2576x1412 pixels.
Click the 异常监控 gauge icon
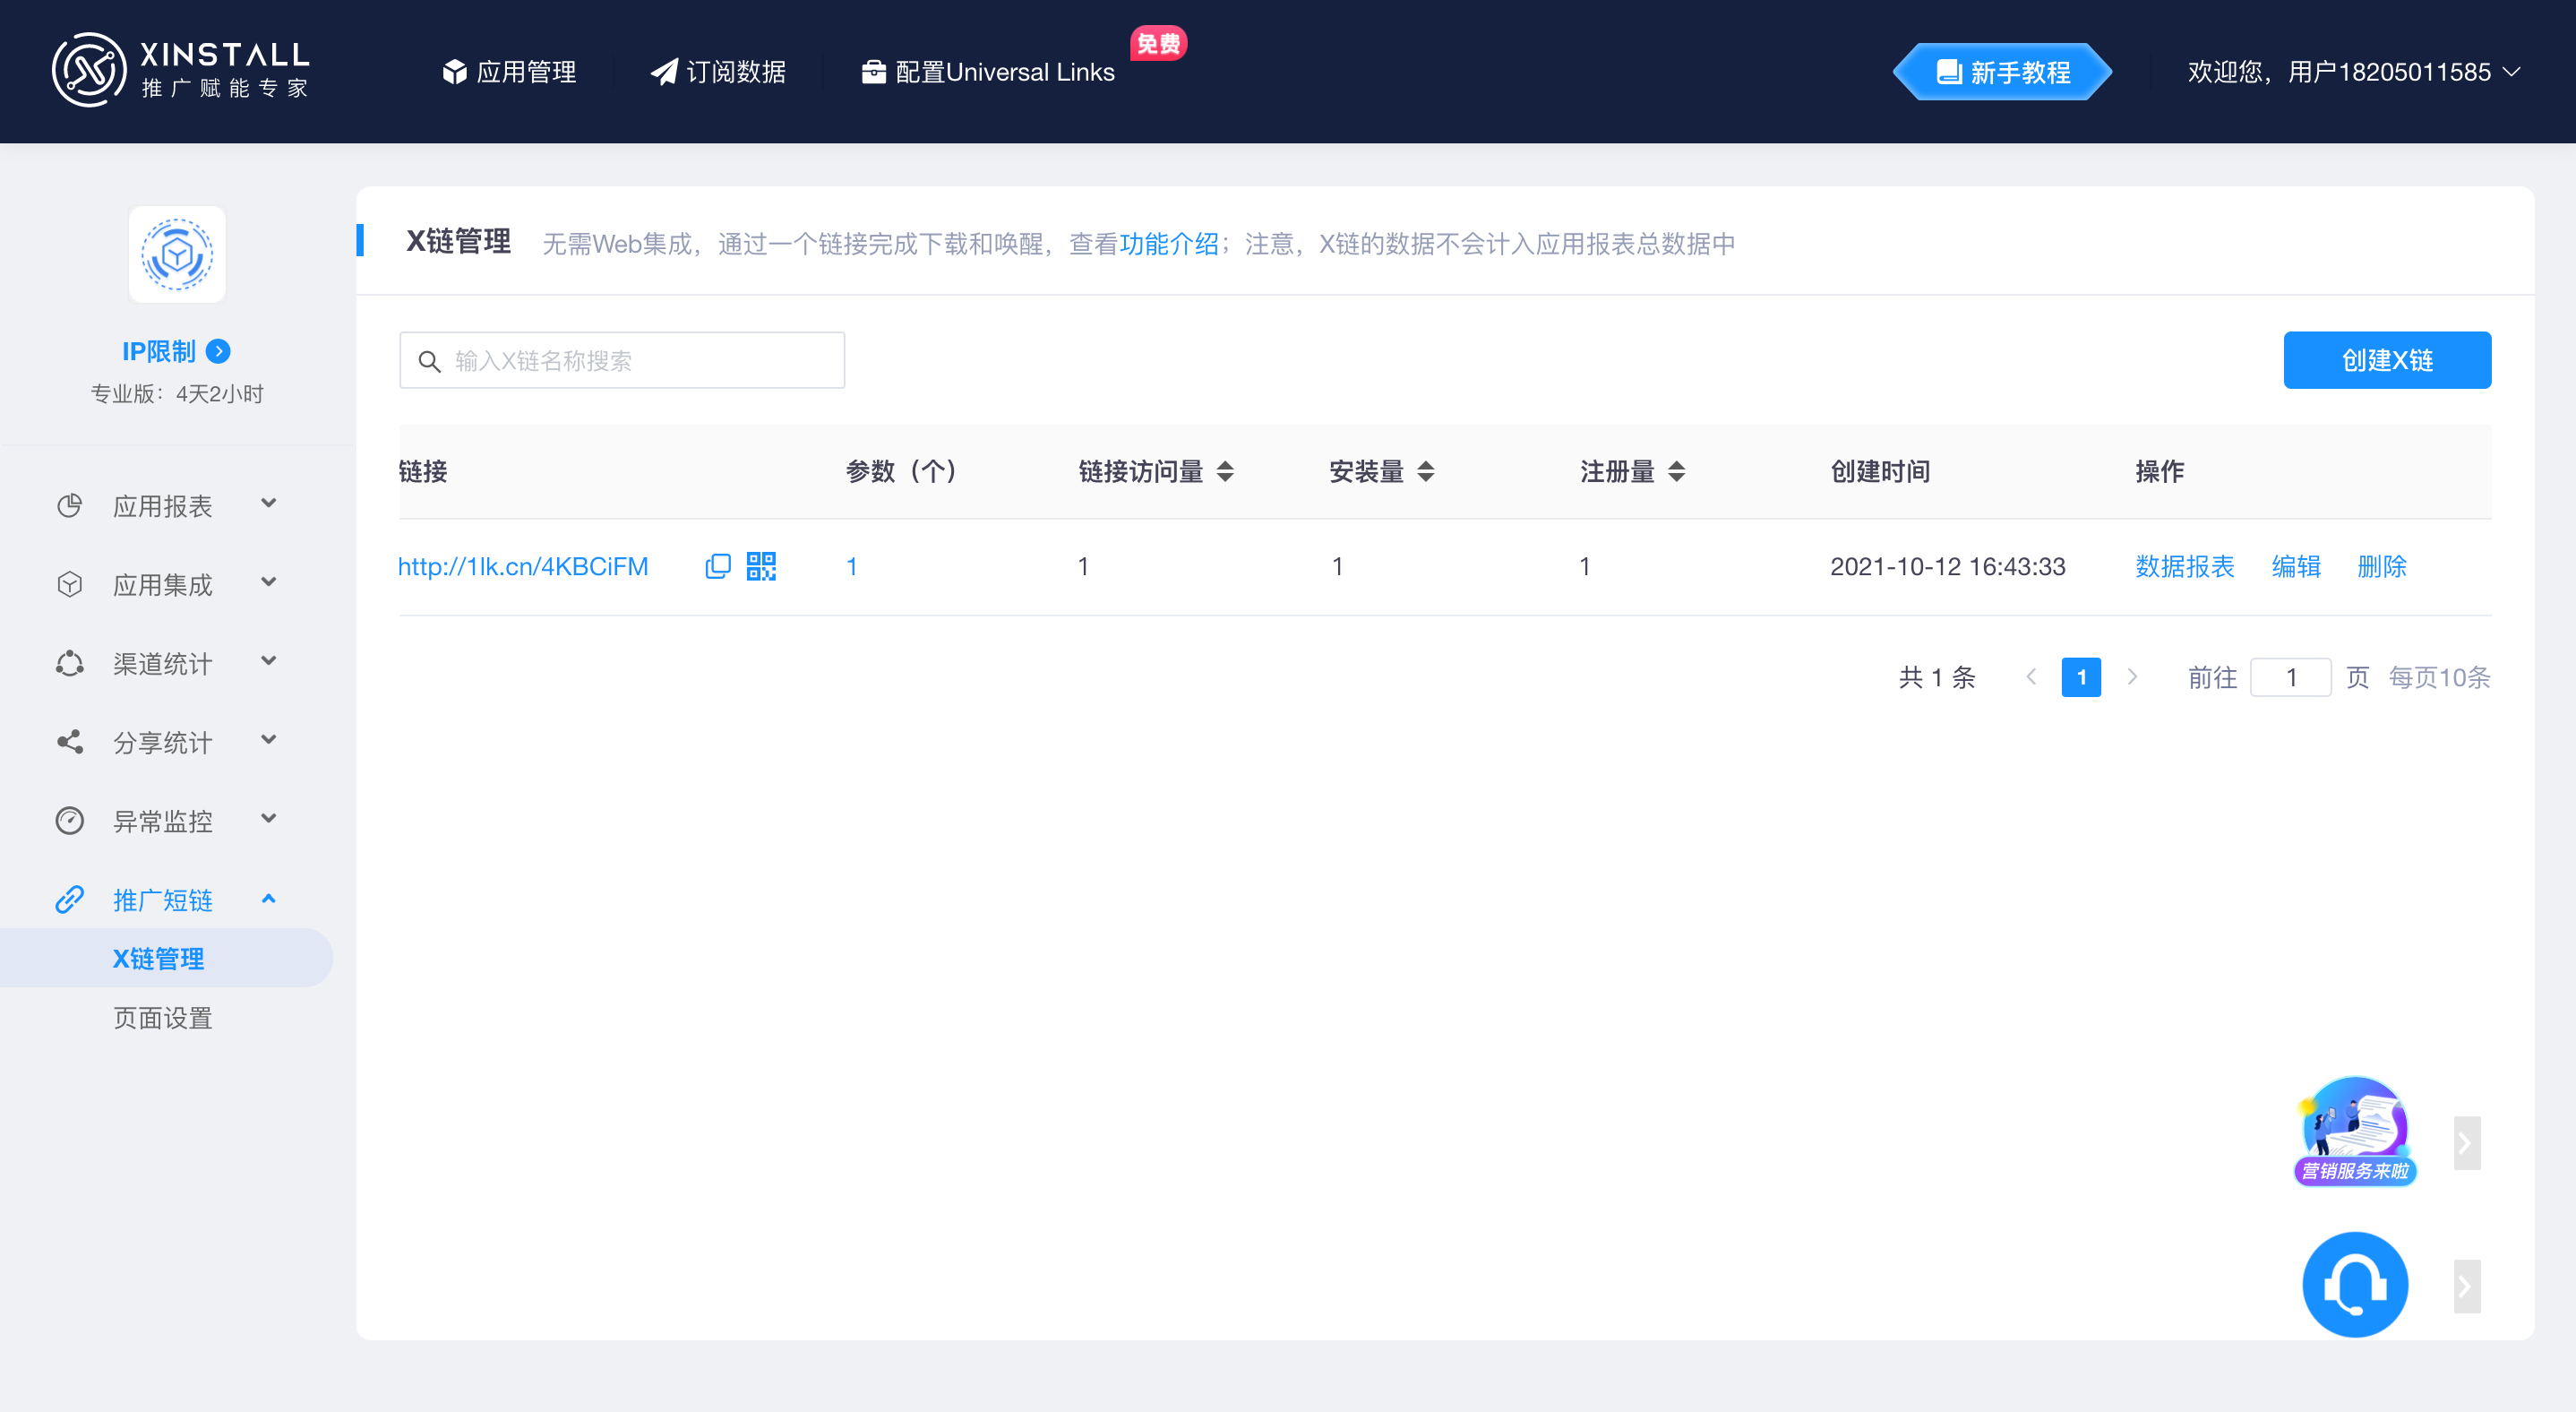[x=69, y=820]
